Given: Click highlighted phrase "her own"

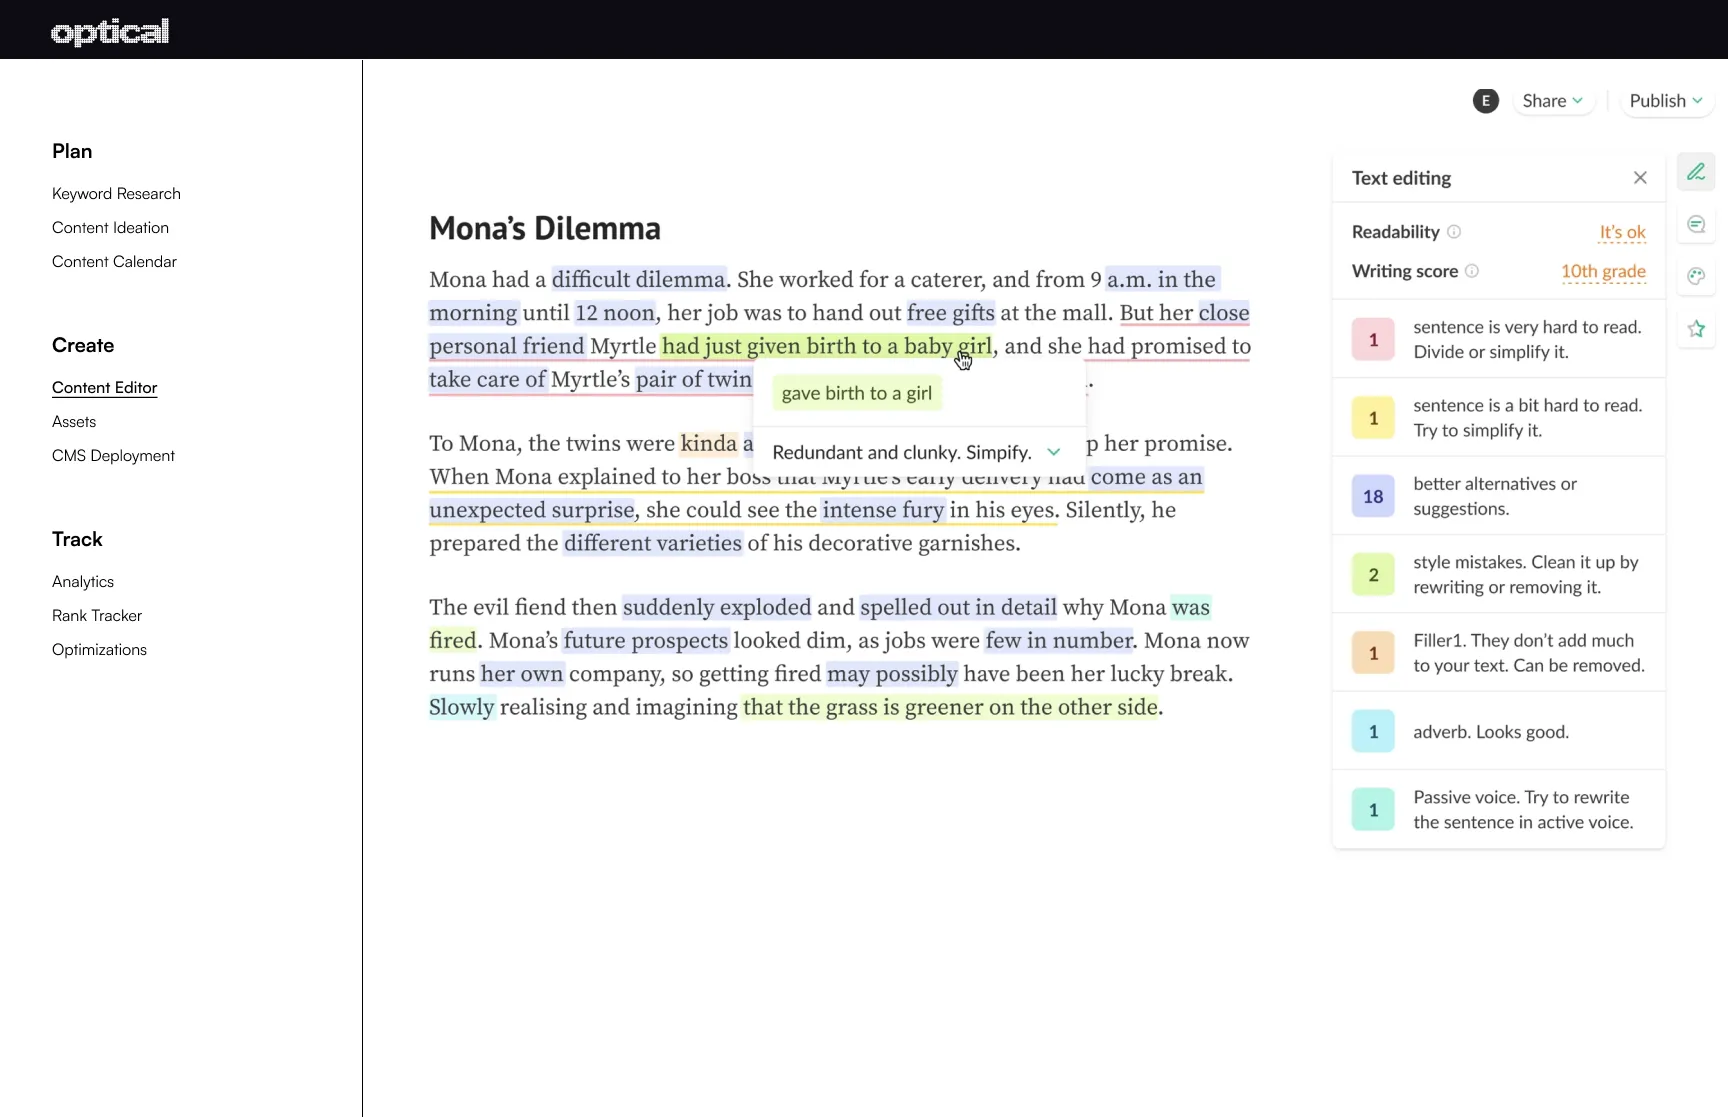Looking at the screenshot, I should [522, 674].
